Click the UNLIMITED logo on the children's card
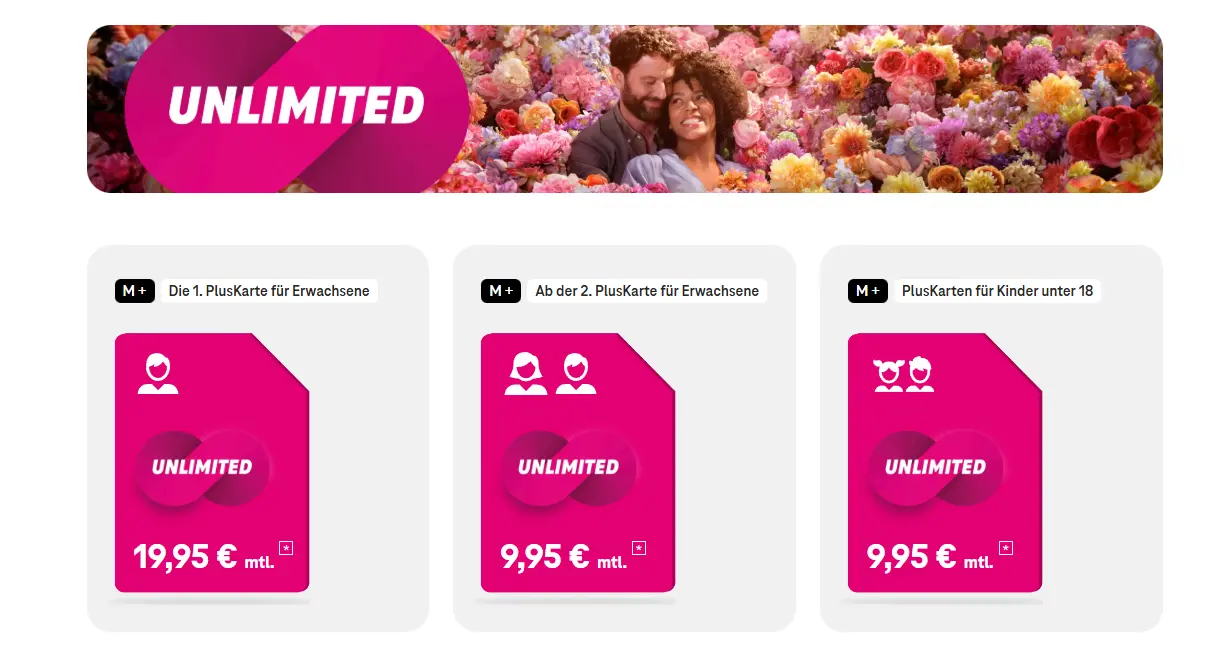Viewport: 1222px width, 654px height. (x=935, y=467)
